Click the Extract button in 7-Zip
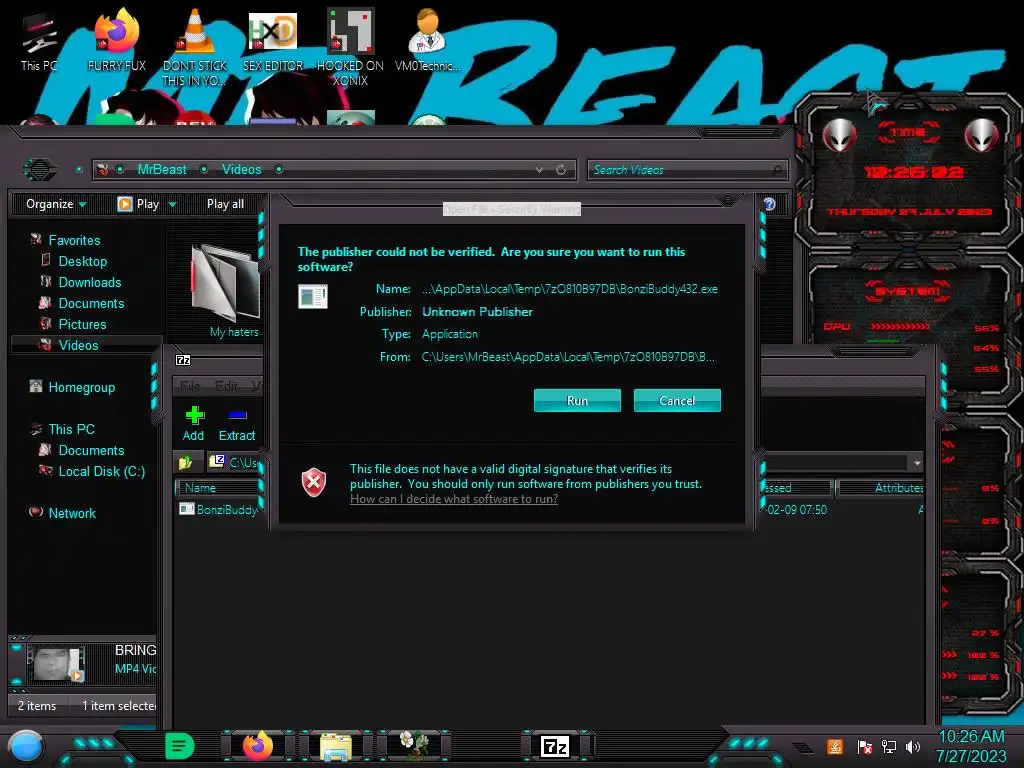This screenshot has height=768, width=1024. pyautogui.click(x=236, y=424)
